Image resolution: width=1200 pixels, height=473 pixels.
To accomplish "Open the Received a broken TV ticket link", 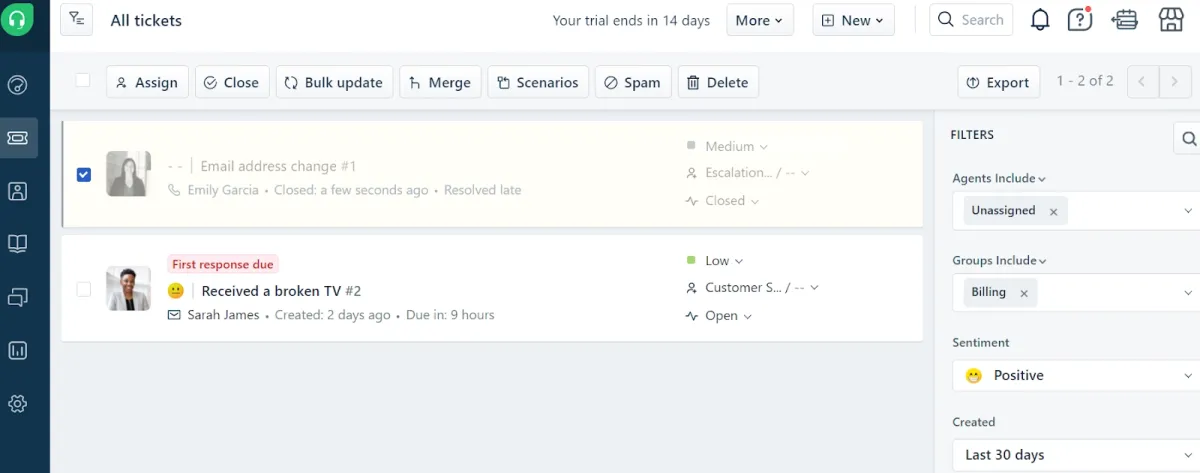I will pos(271,291).
